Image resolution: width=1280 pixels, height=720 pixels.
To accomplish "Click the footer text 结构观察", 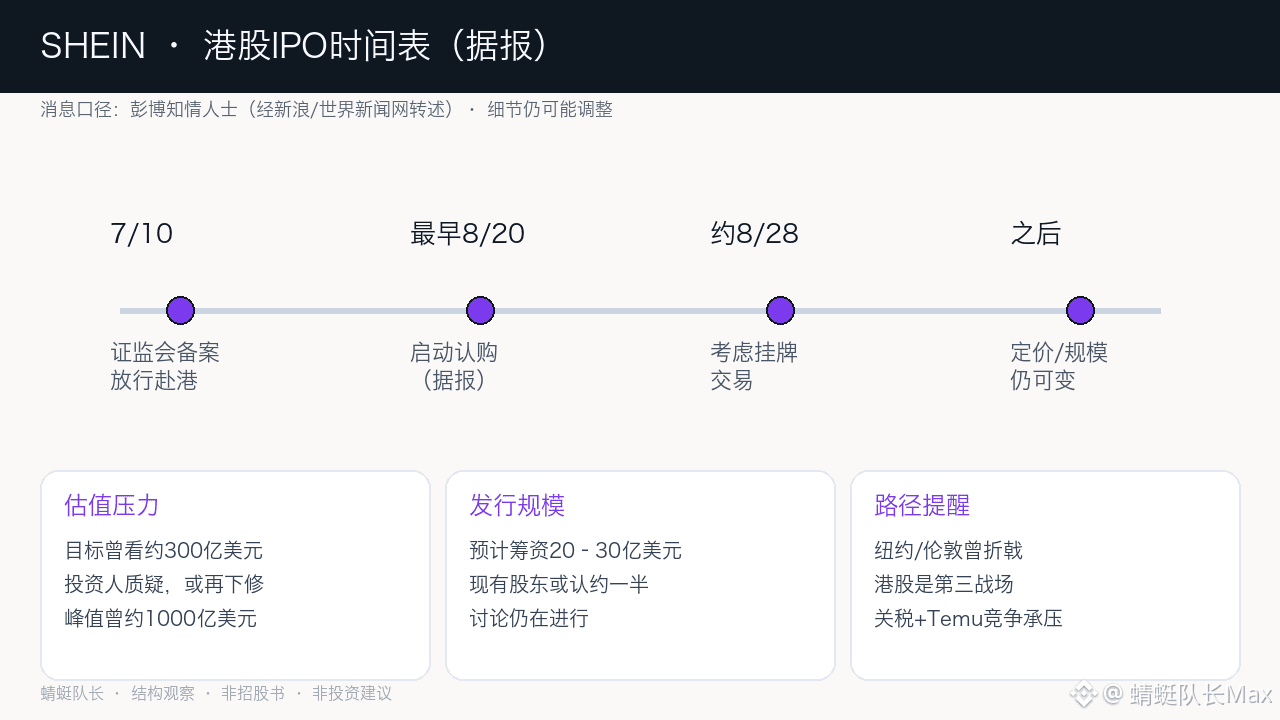I will pos(163,693).
